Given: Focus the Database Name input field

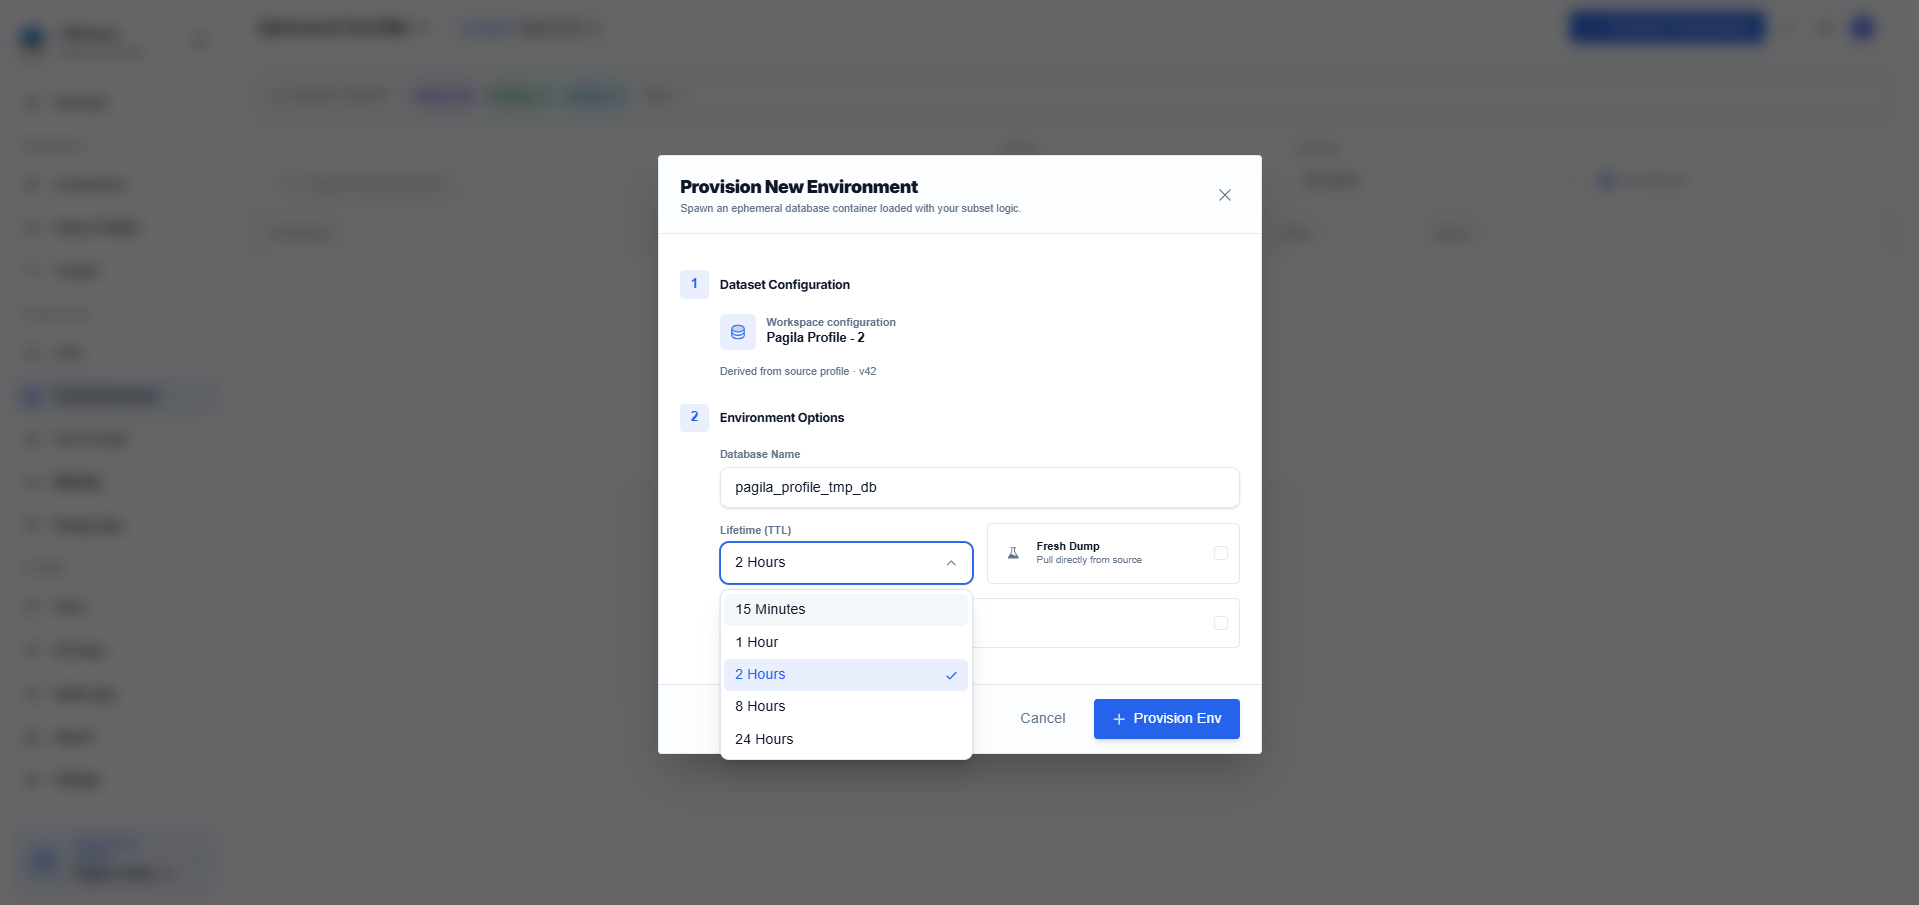Looking at the screenshot, I should 980,487.
